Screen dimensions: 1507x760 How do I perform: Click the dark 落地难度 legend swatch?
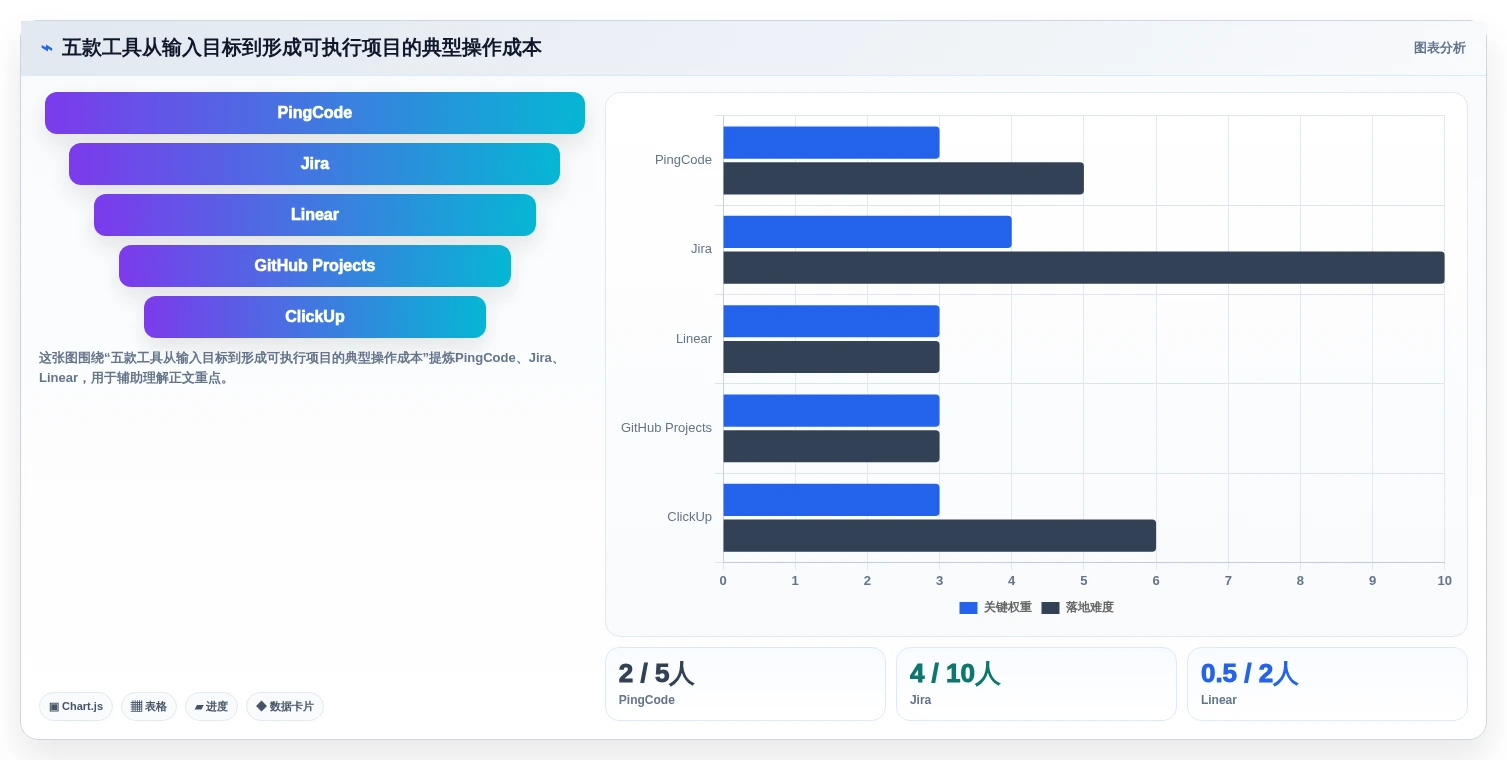(x=1050, y=608)
